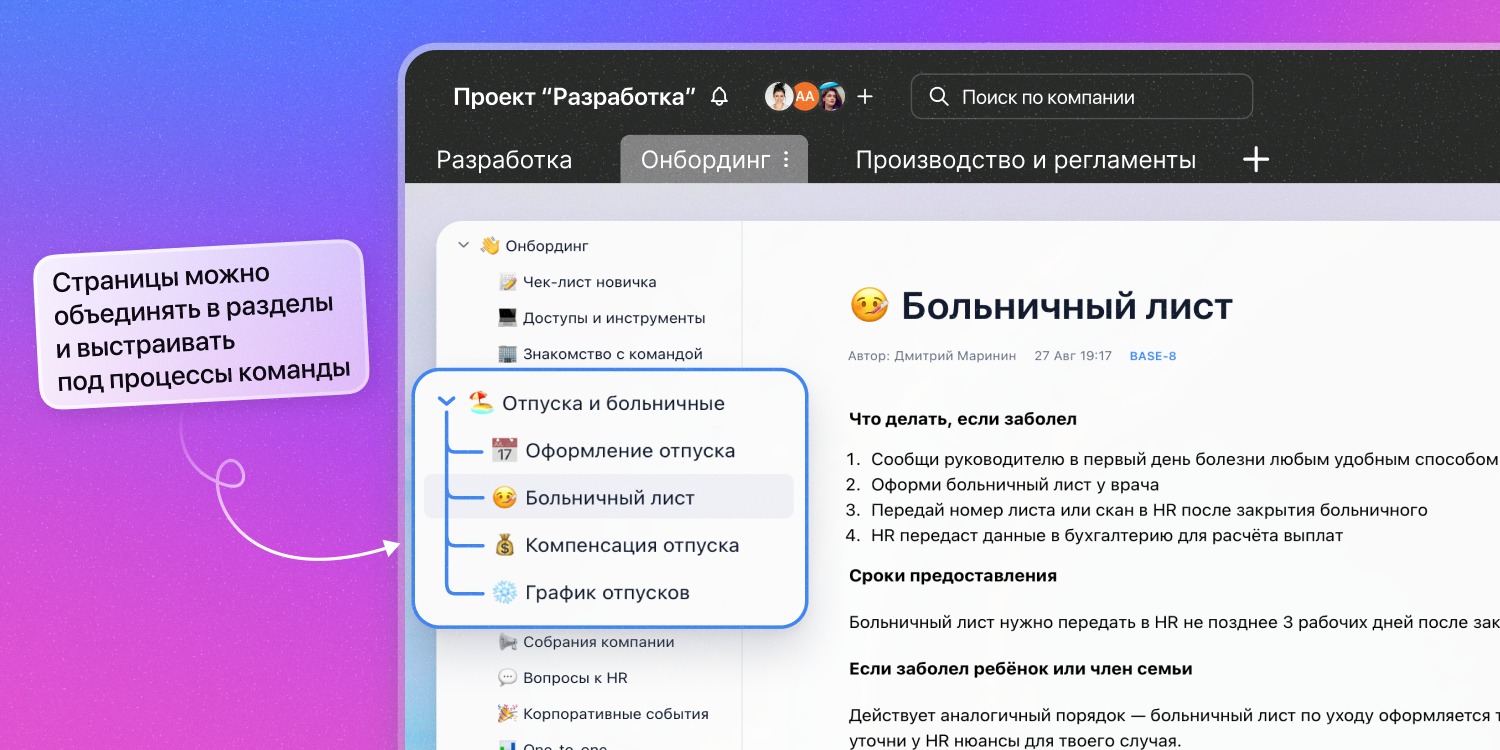
Task: Click the search magnifier icon
Action: pyautogui.click(x=938, y=97)
